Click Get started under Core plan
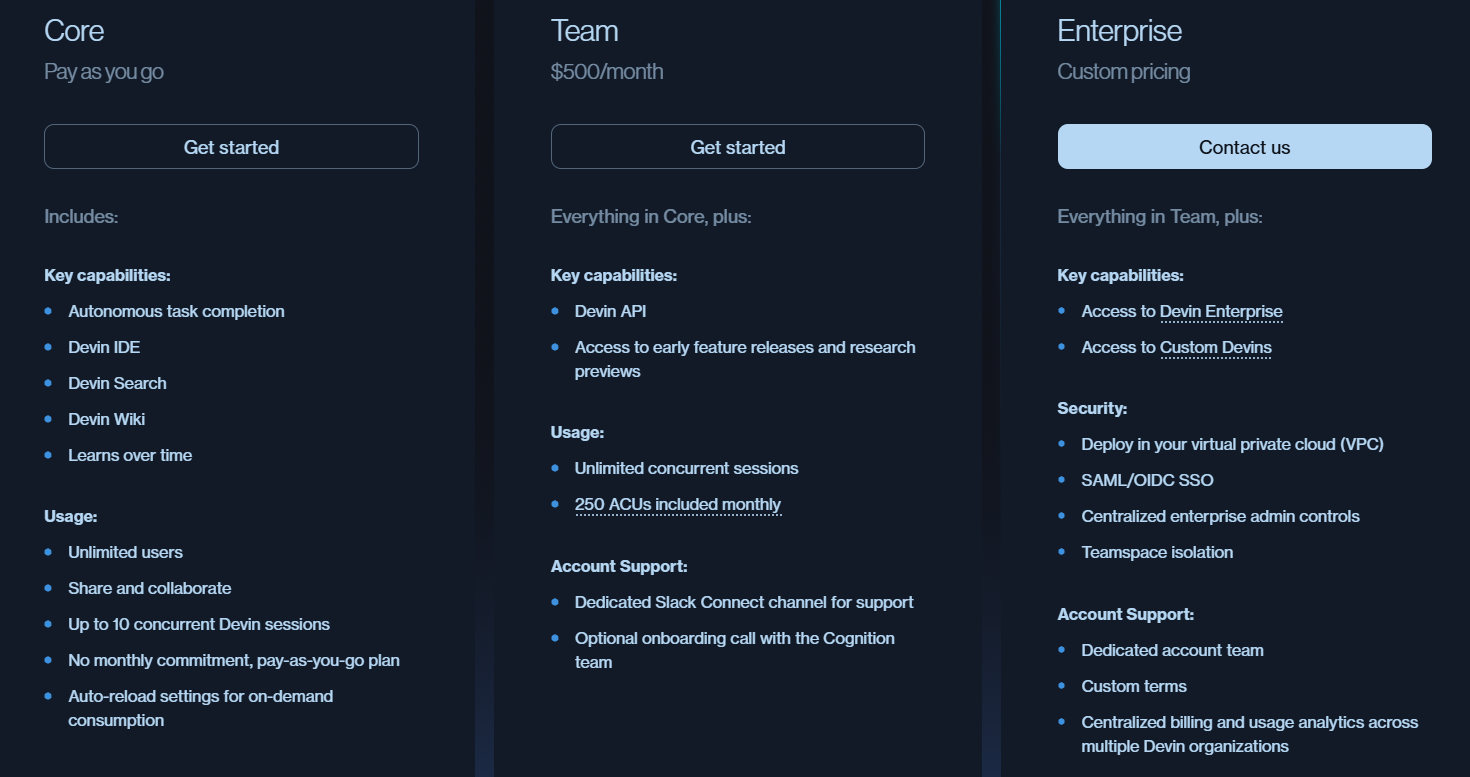 coord(231,147)
